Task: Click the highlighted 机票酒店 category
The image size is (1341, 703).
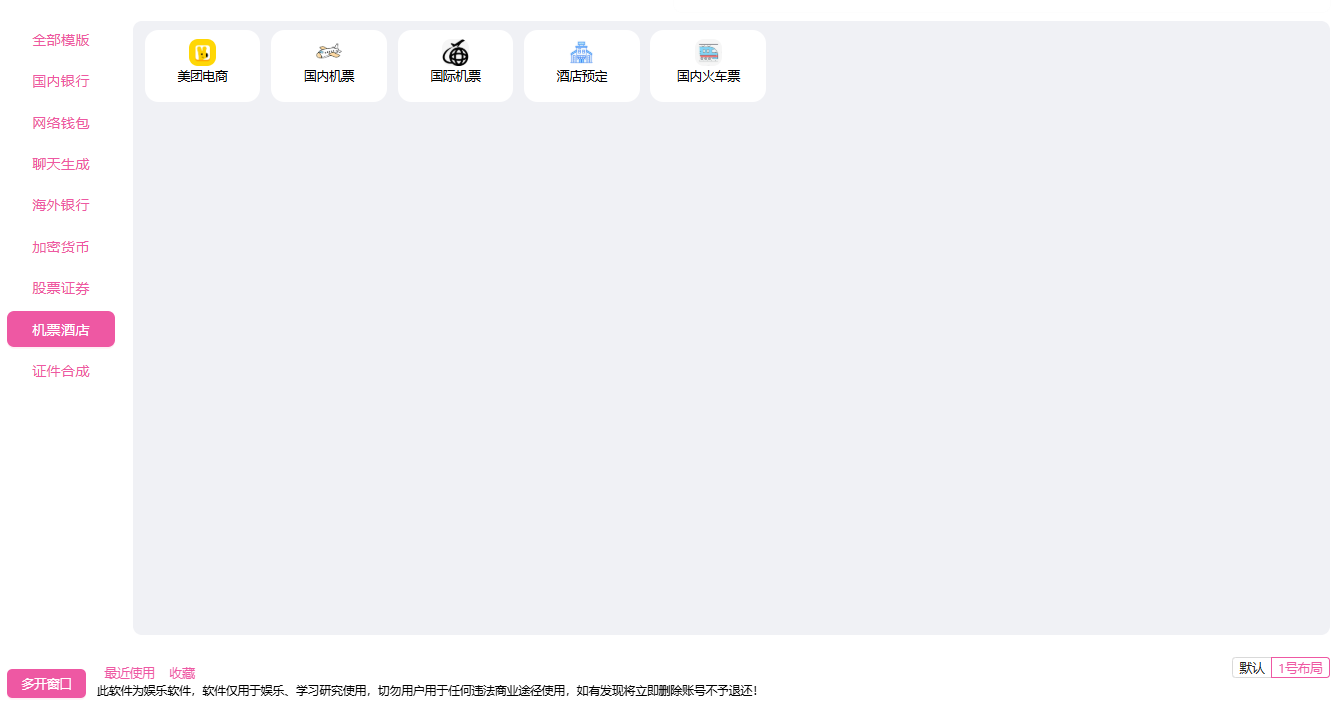Action: (61, 330)
